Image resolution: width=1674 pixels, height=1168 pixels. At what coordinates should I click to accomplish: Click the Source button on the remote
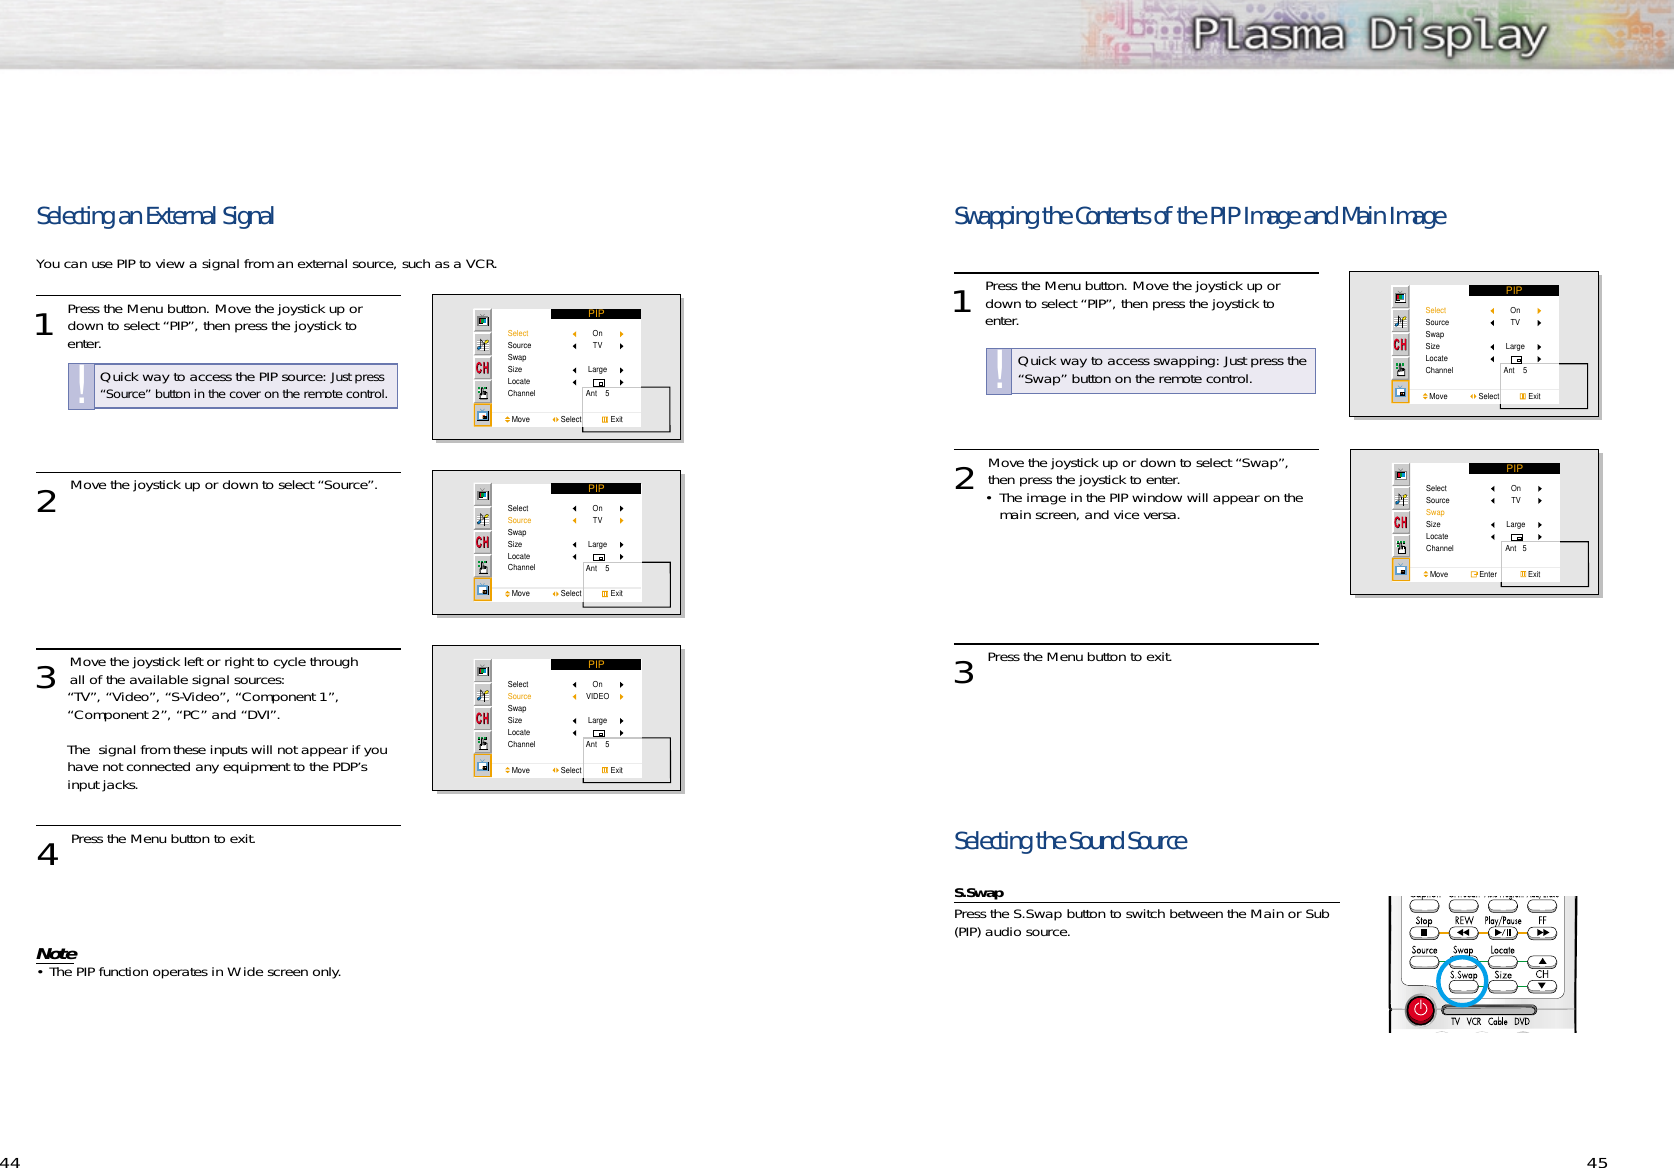click(1424, 962)
